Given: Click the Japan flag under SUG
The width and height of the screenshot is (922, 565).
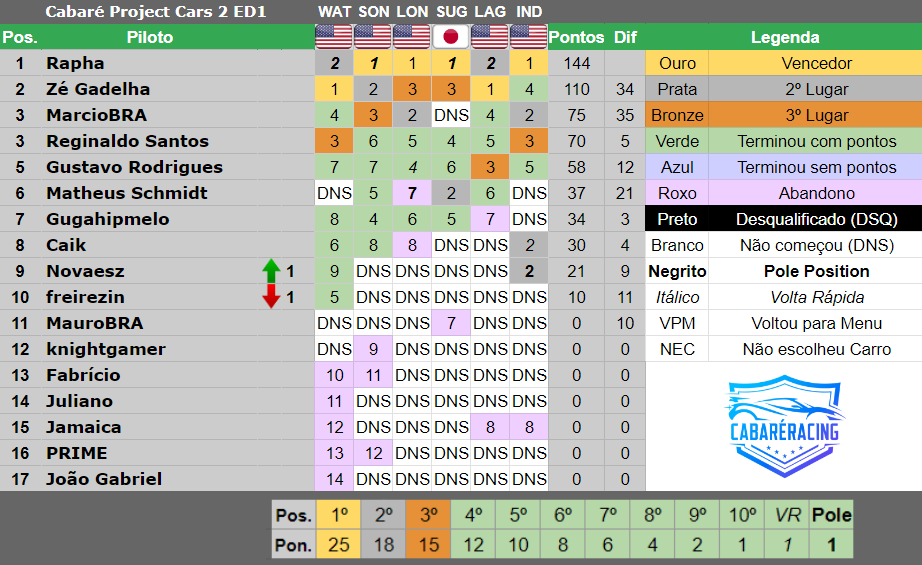Looking at the screenshot, I should 450,37.
